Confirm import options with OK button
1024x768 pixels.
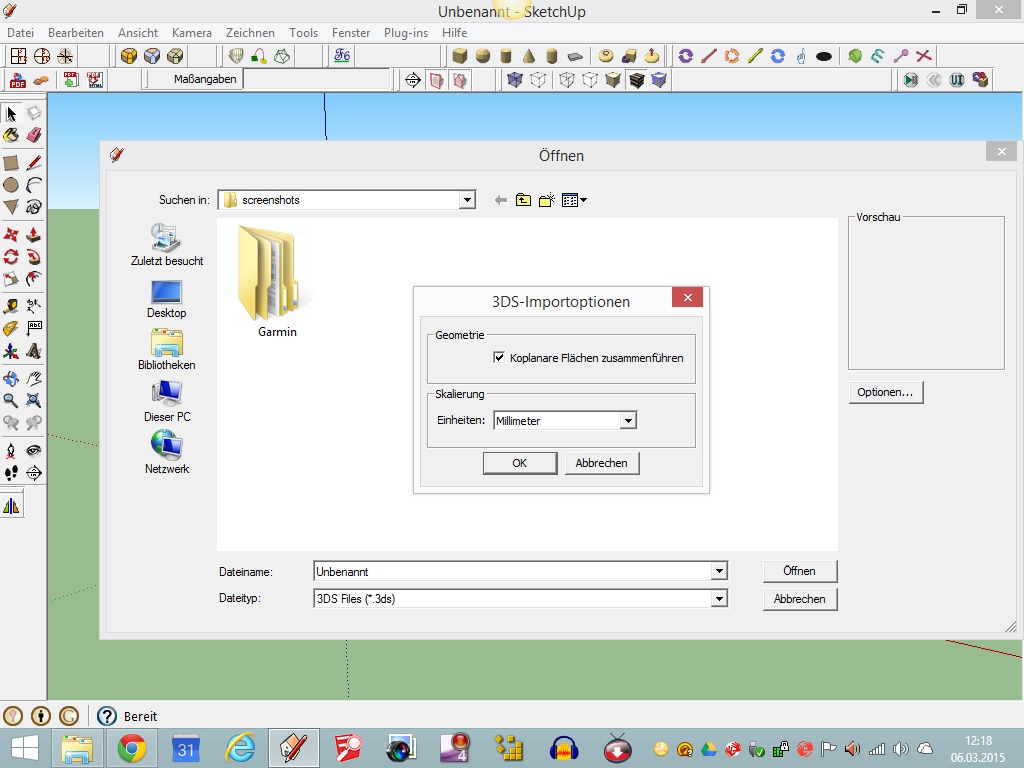[x=519, y=463]
